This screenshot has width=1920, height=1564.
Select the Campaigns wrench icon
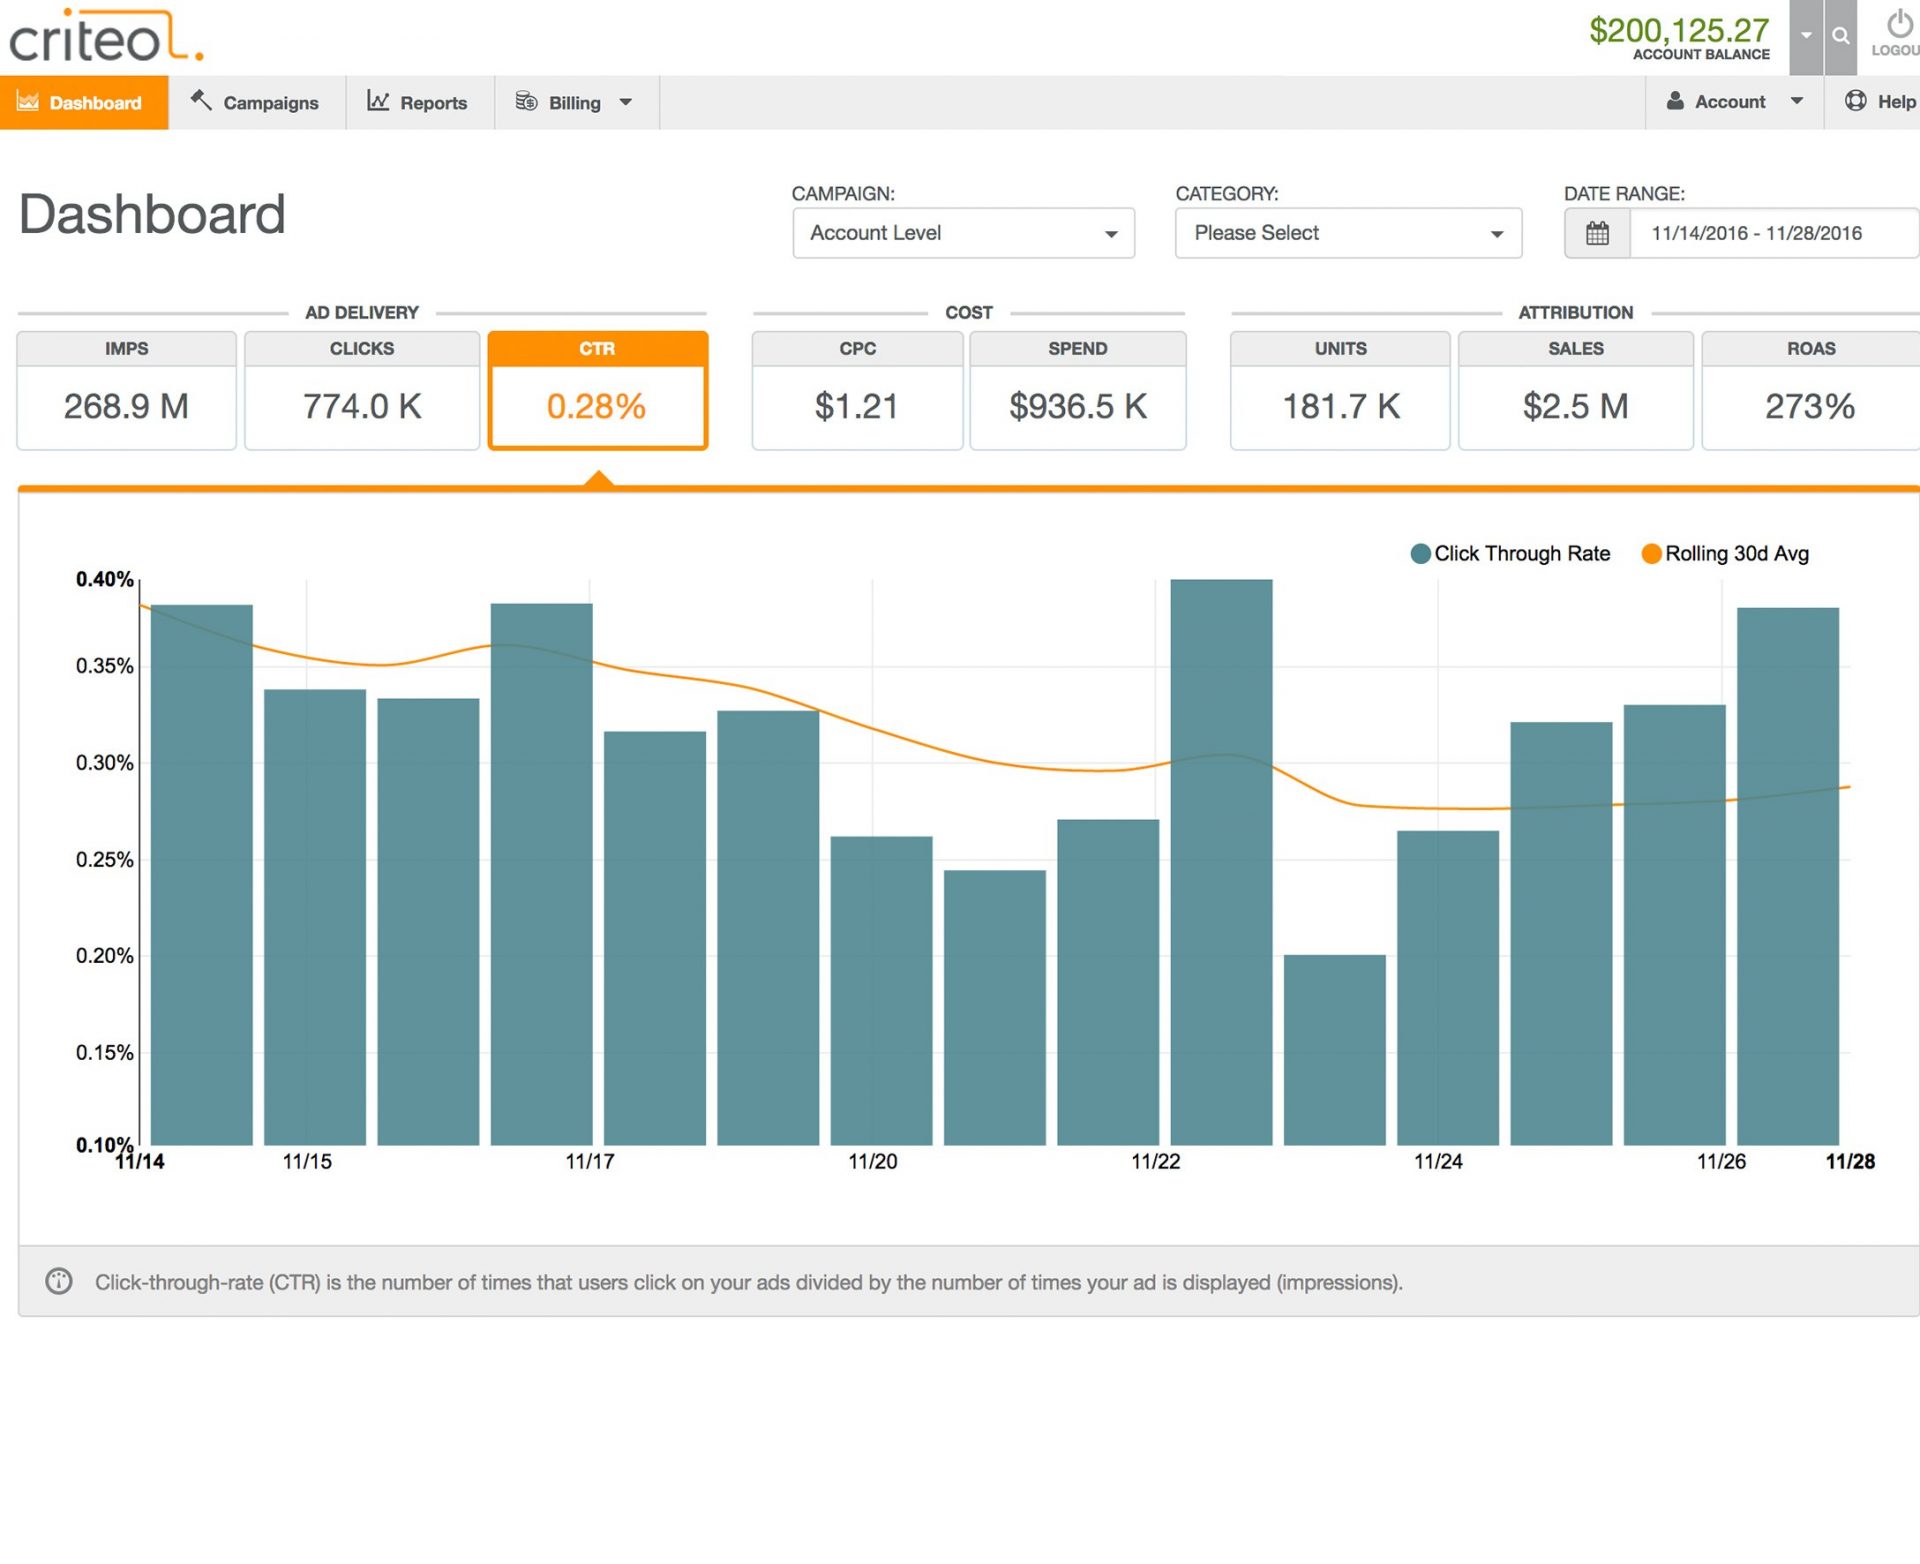coord(199,101)
